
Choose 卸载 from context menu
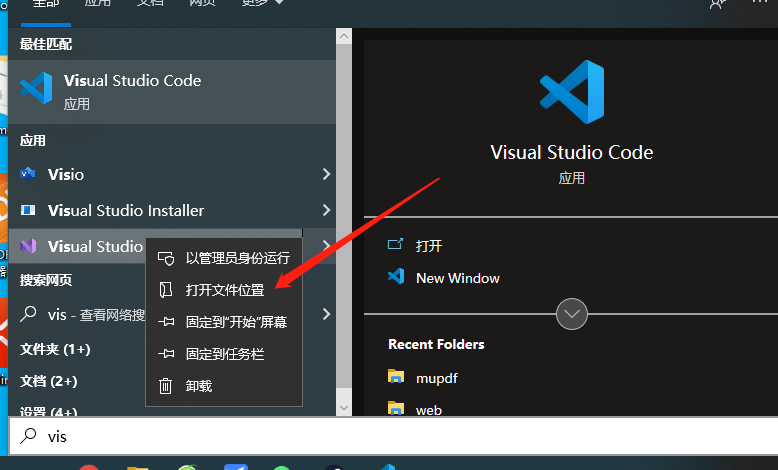(224, 386)
